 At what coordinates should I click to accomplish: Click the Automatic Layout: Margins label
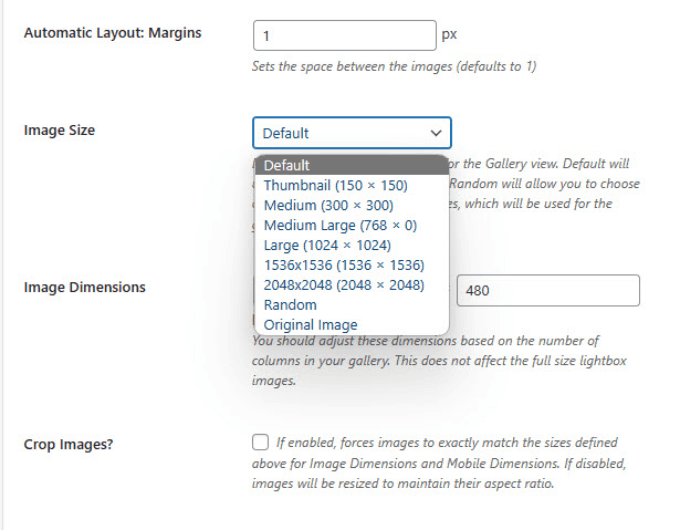point(112,33)
